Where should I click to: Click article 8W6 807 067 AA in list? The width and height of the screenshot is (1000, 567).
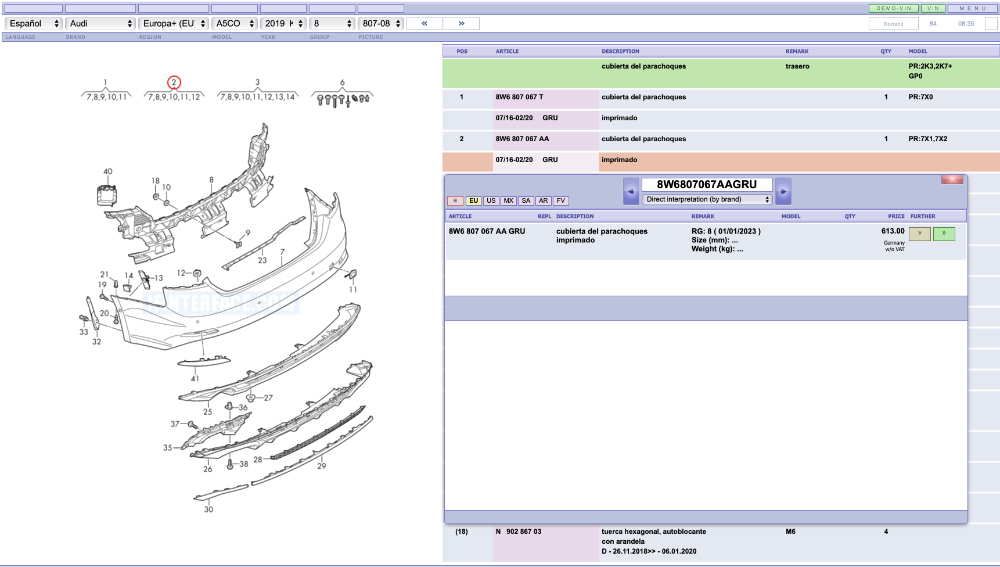click(x=522, y=138)
